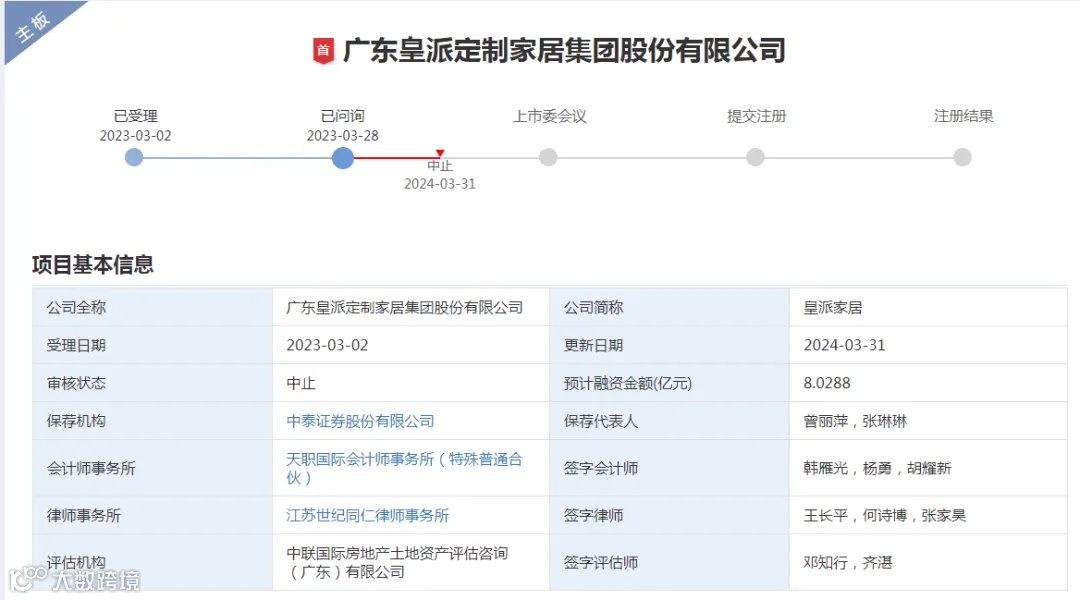
Task: Click the 王长平，何诗博，张家昊 lawyers cell
Action: click(928, 515)
